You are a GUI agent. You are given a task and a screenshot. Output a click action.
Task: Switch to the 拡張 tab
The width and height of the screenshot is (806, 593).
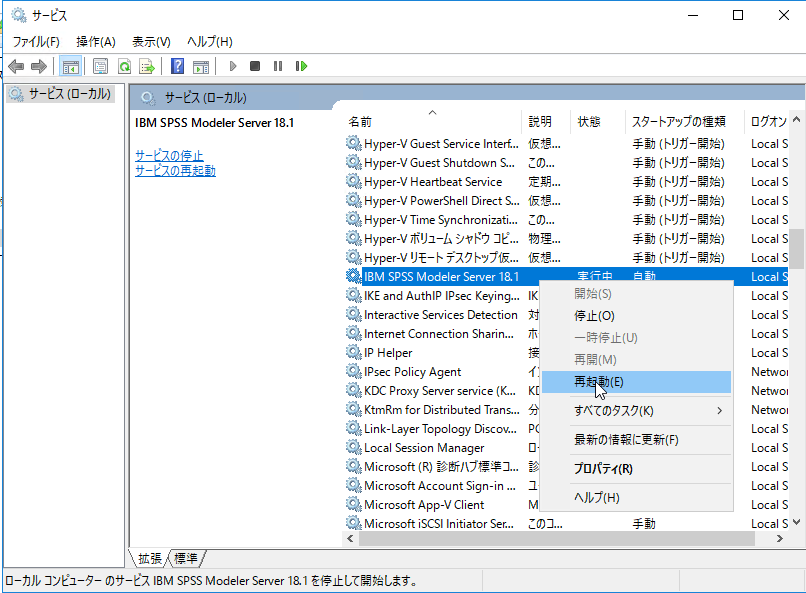pyautogui.click(x=150, y=558)
